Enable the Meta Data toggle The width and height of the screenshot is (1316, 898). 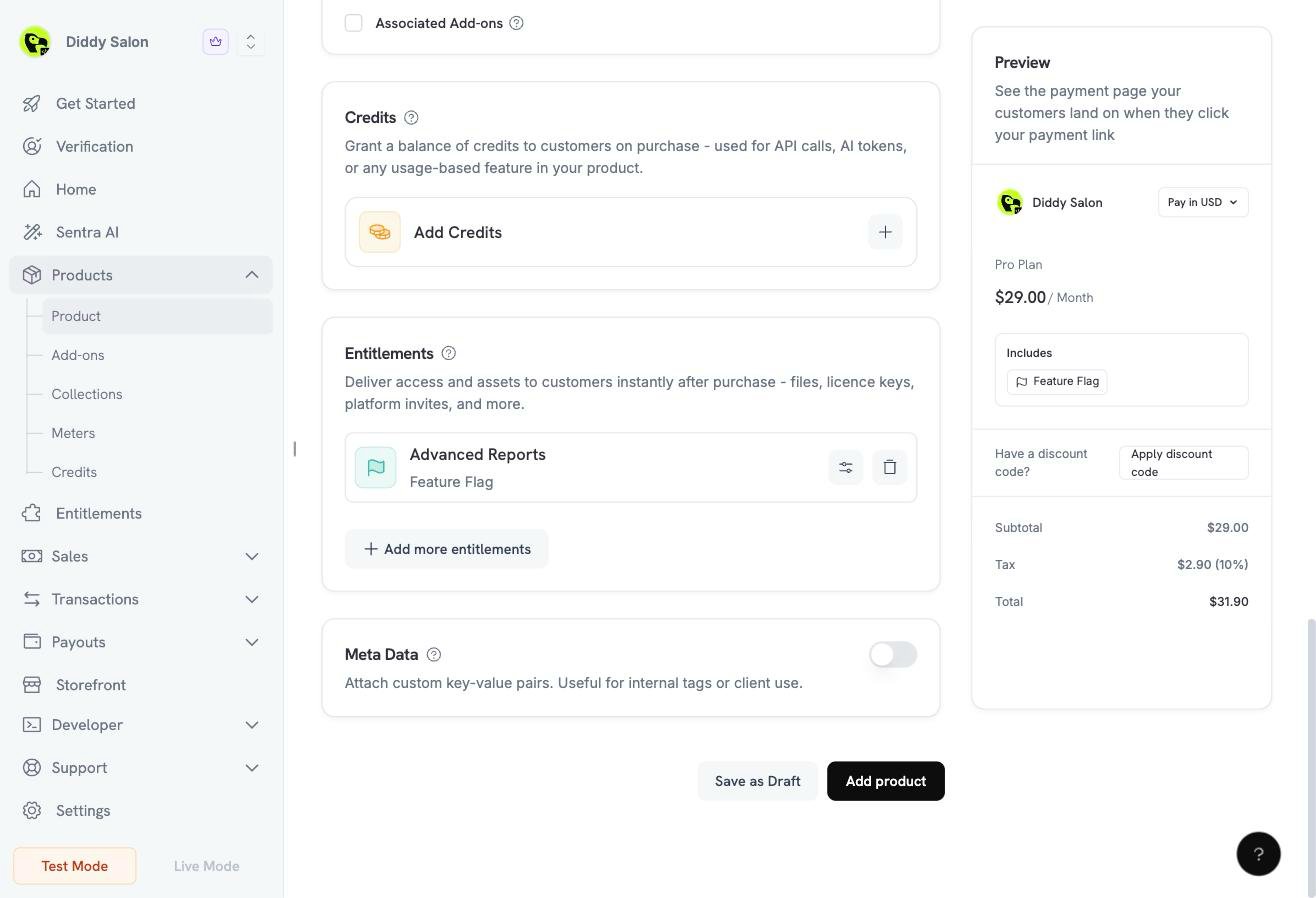click(893, 655)
